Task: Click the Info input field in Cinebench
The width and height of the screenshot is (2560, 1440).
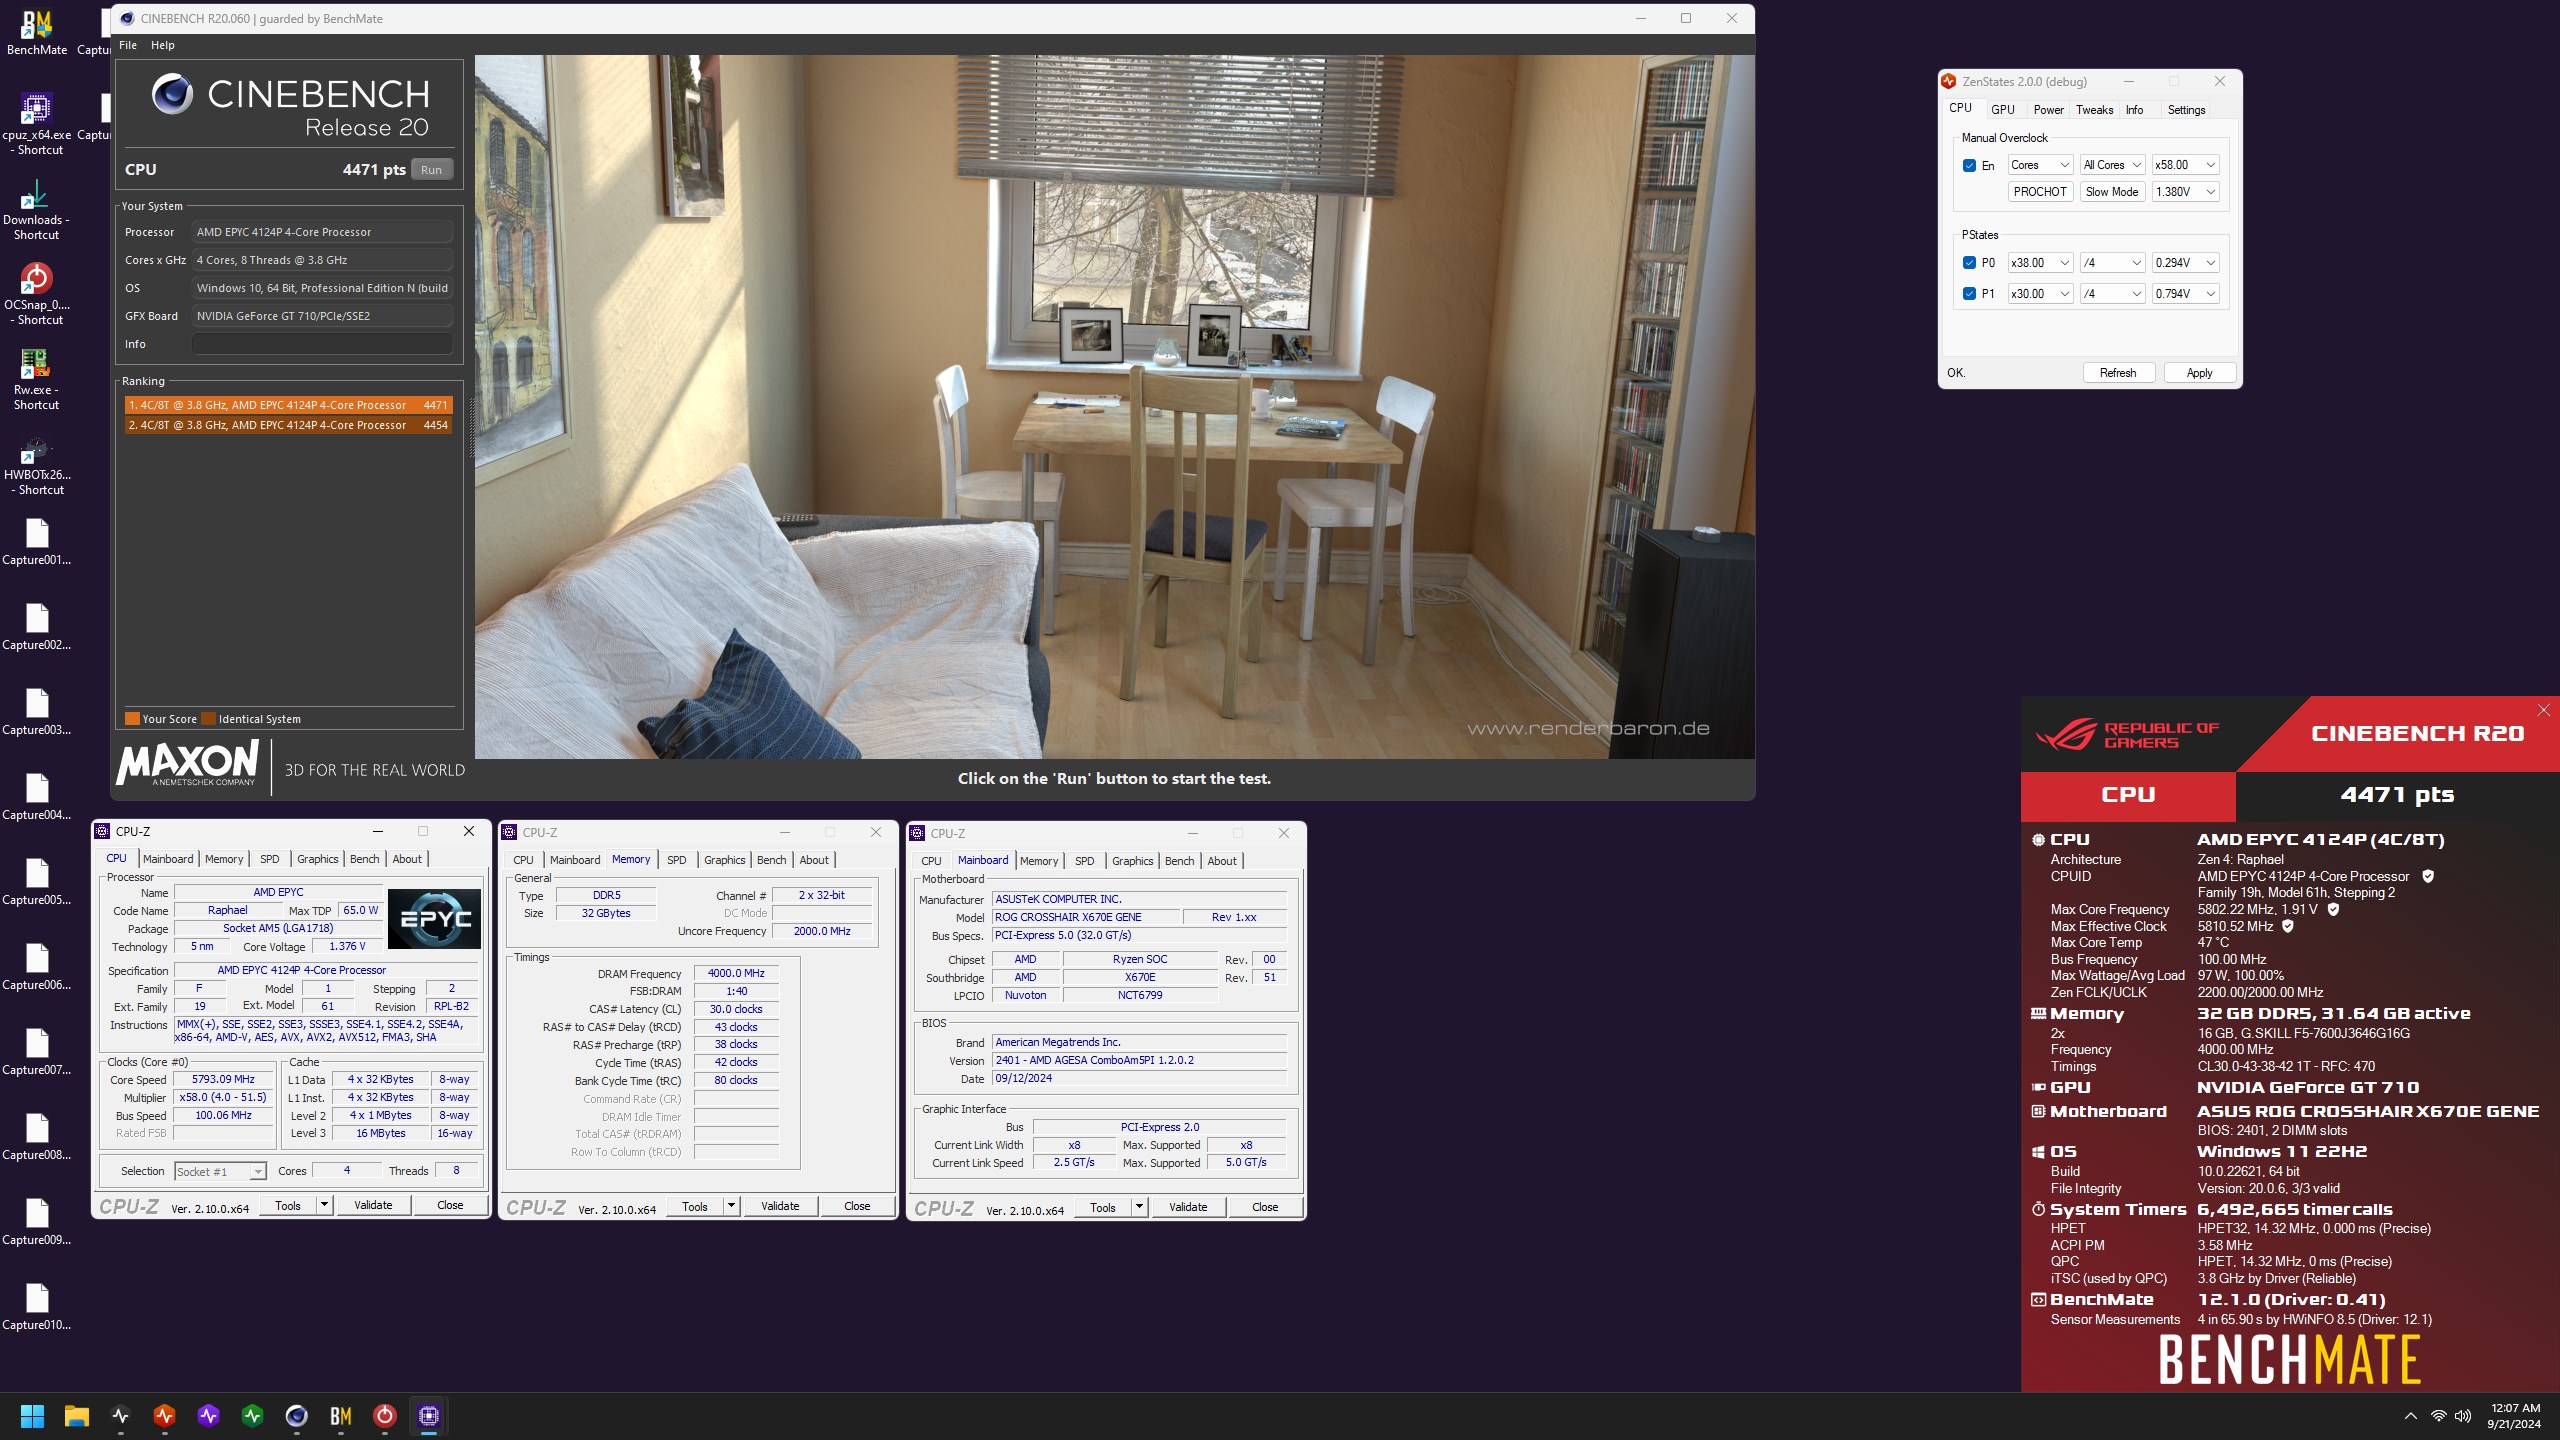Action: pyautogui.click(x=322, y=344)
